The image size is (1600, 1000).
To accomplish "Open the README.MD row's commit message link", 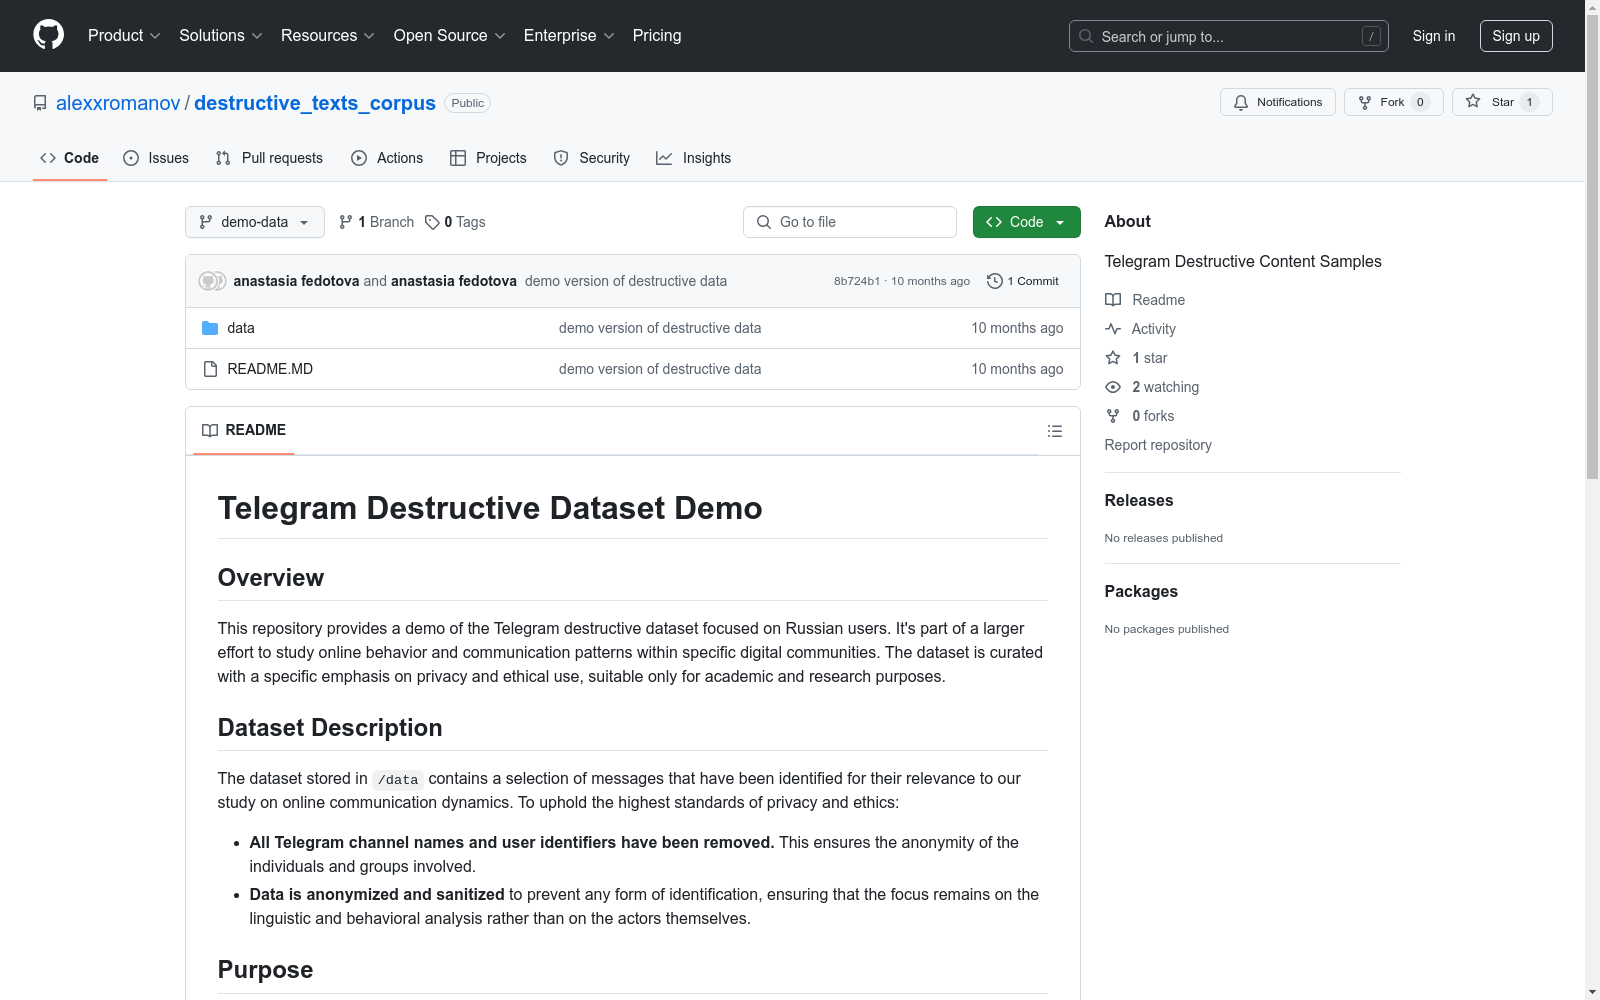I will click(x=660, y=369).
